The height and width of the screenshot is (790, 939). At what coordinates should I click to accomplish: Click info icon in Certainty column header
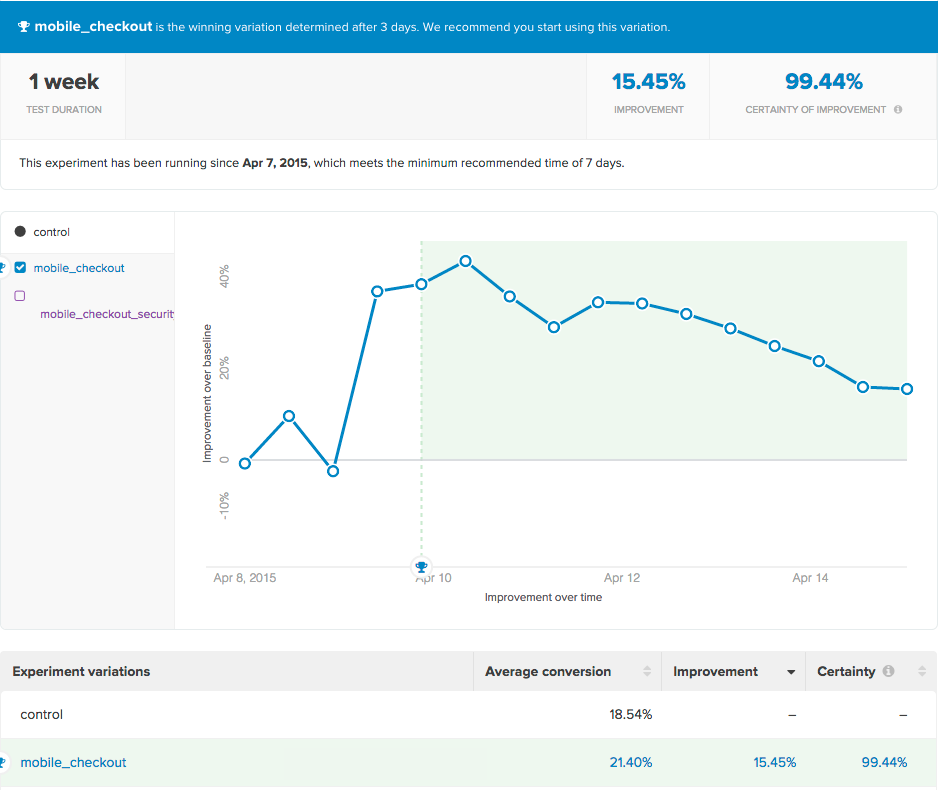pyautogui.click(x=889, y=671)
